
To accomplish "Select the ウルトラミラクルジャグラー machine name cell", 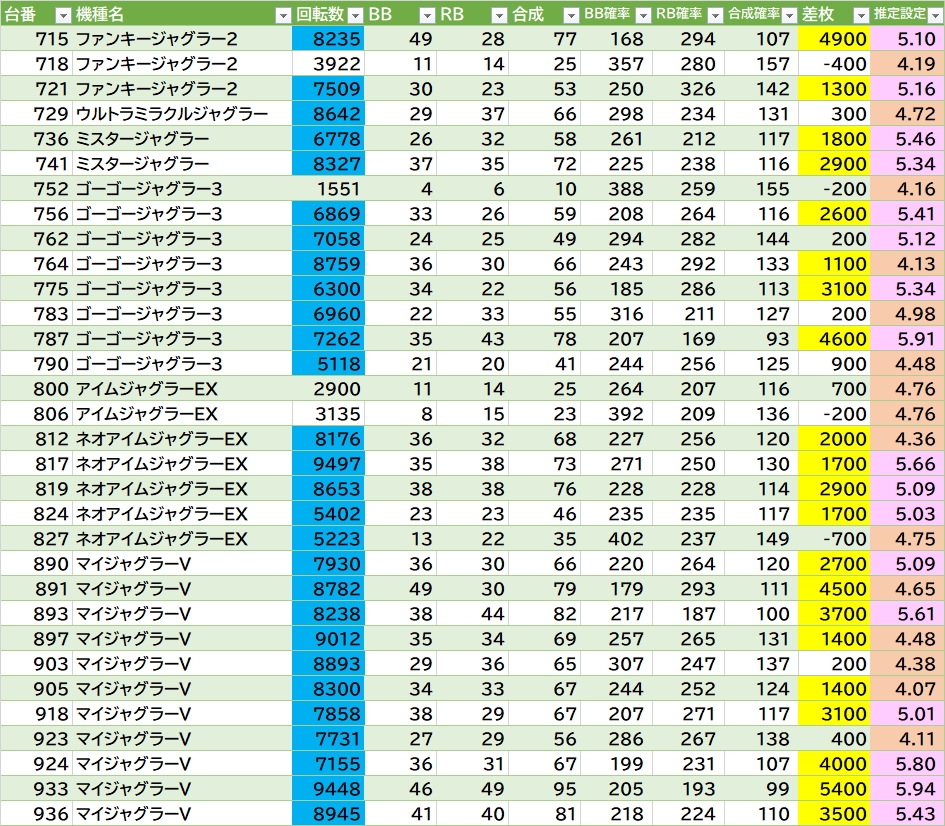I will tap(172, 114).
